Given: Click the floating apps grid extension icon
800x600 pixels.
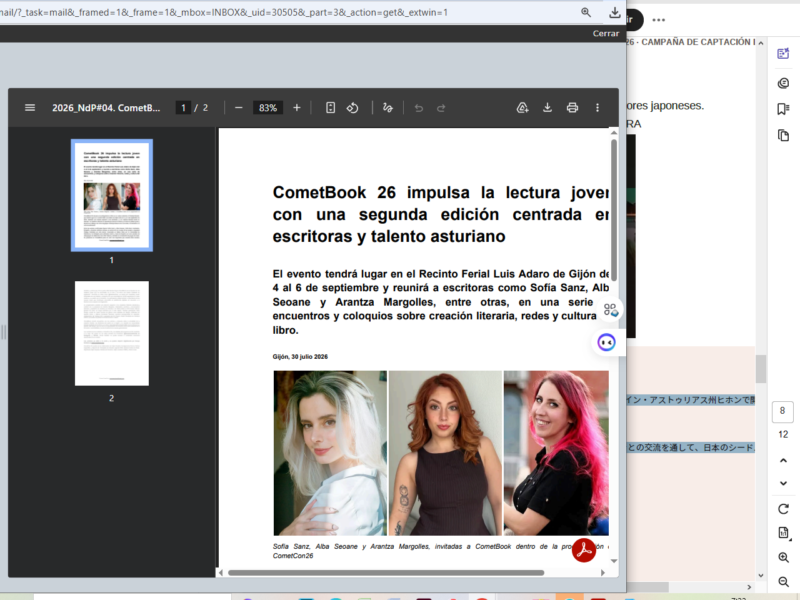Looking at the screenshot, I should point(610,310).
